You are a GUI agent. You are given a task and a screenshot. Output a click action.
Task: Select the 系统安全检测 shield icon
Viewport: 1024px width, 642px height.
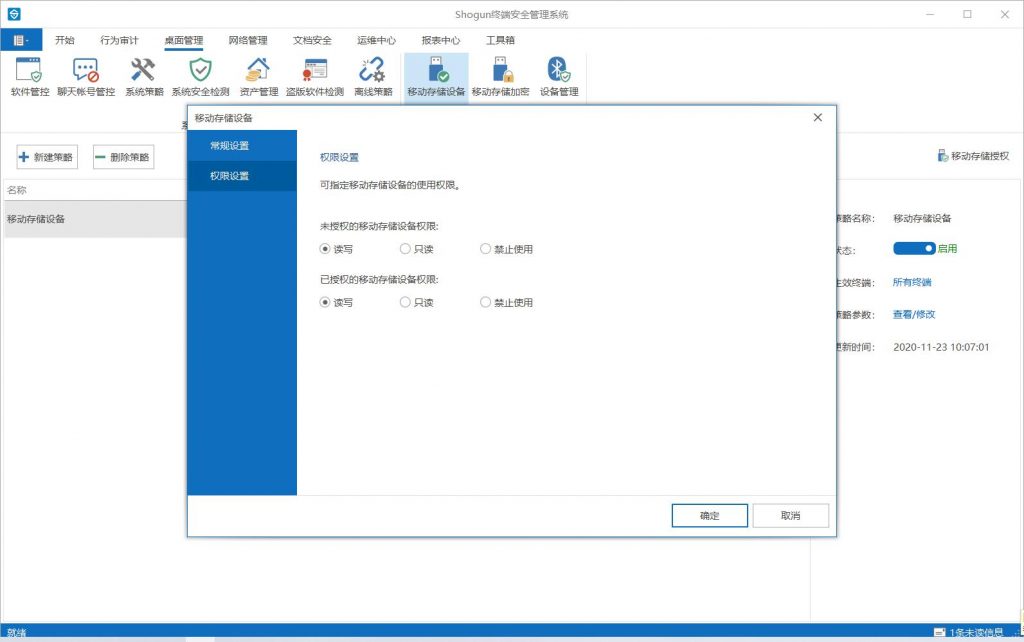coord(200,71)
